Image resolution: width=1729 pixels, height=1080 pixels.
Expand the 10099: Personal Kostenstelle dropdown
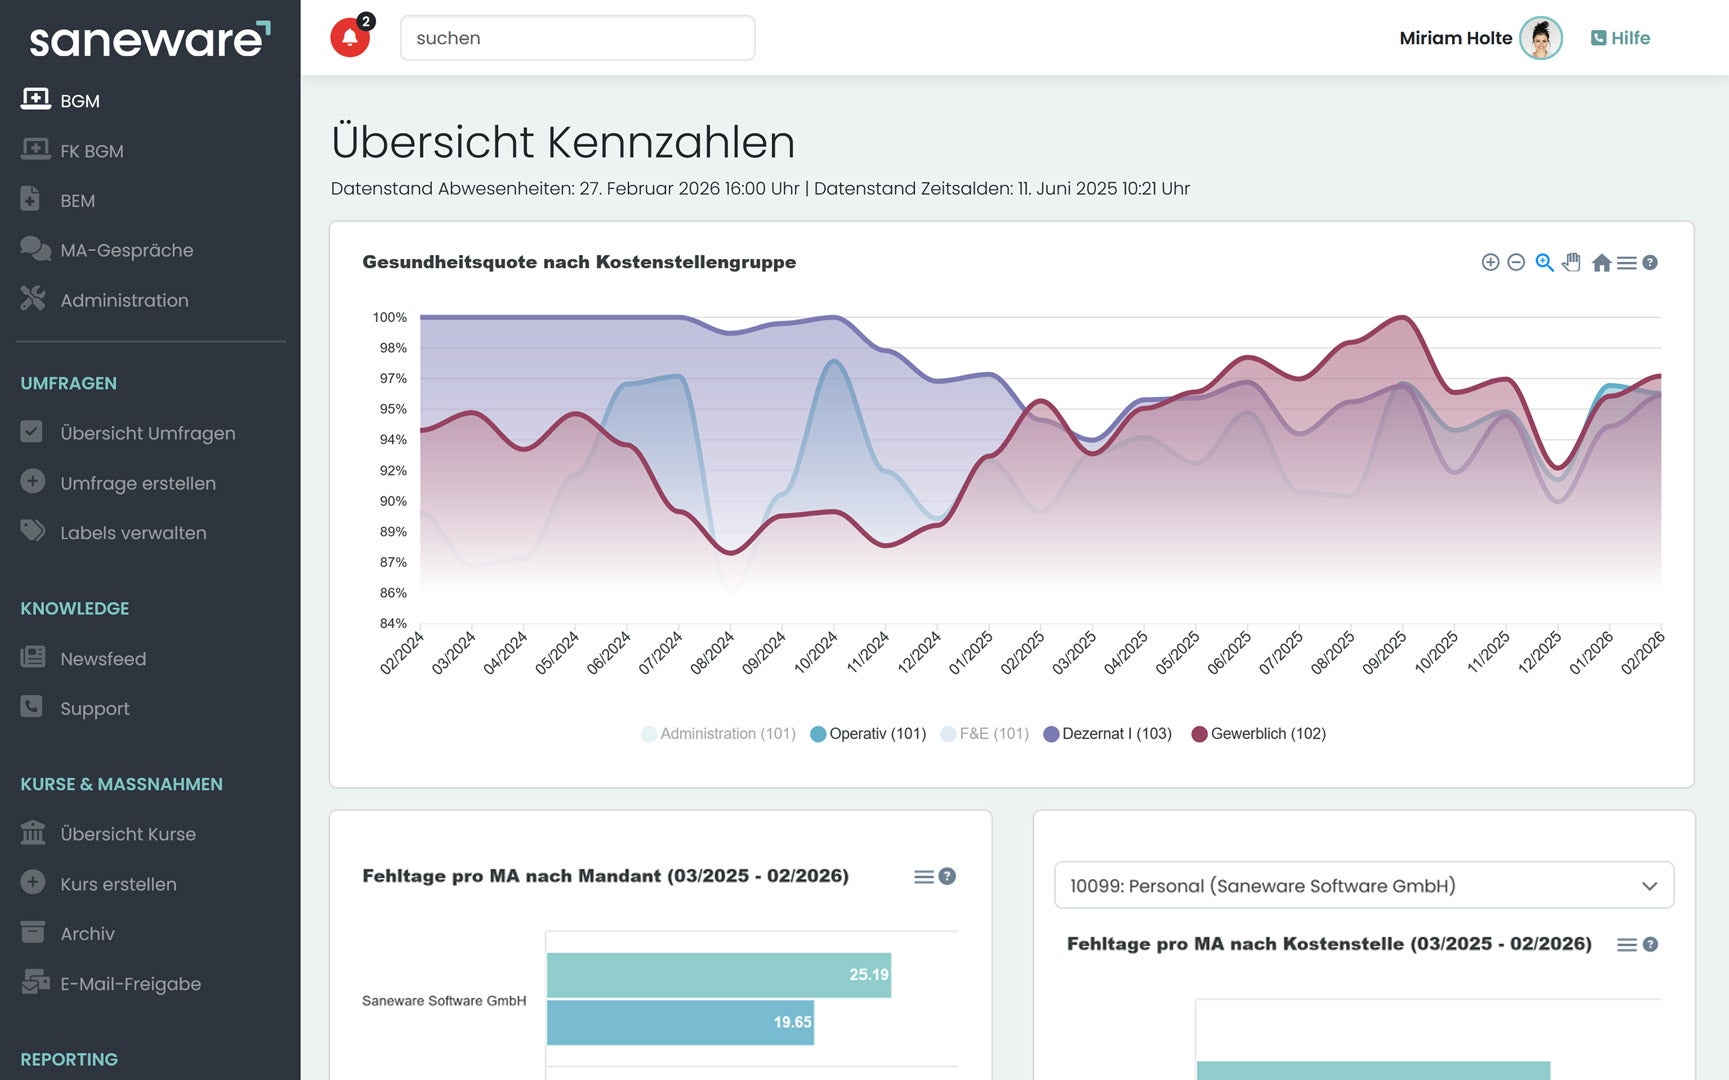click(1364, 886)
